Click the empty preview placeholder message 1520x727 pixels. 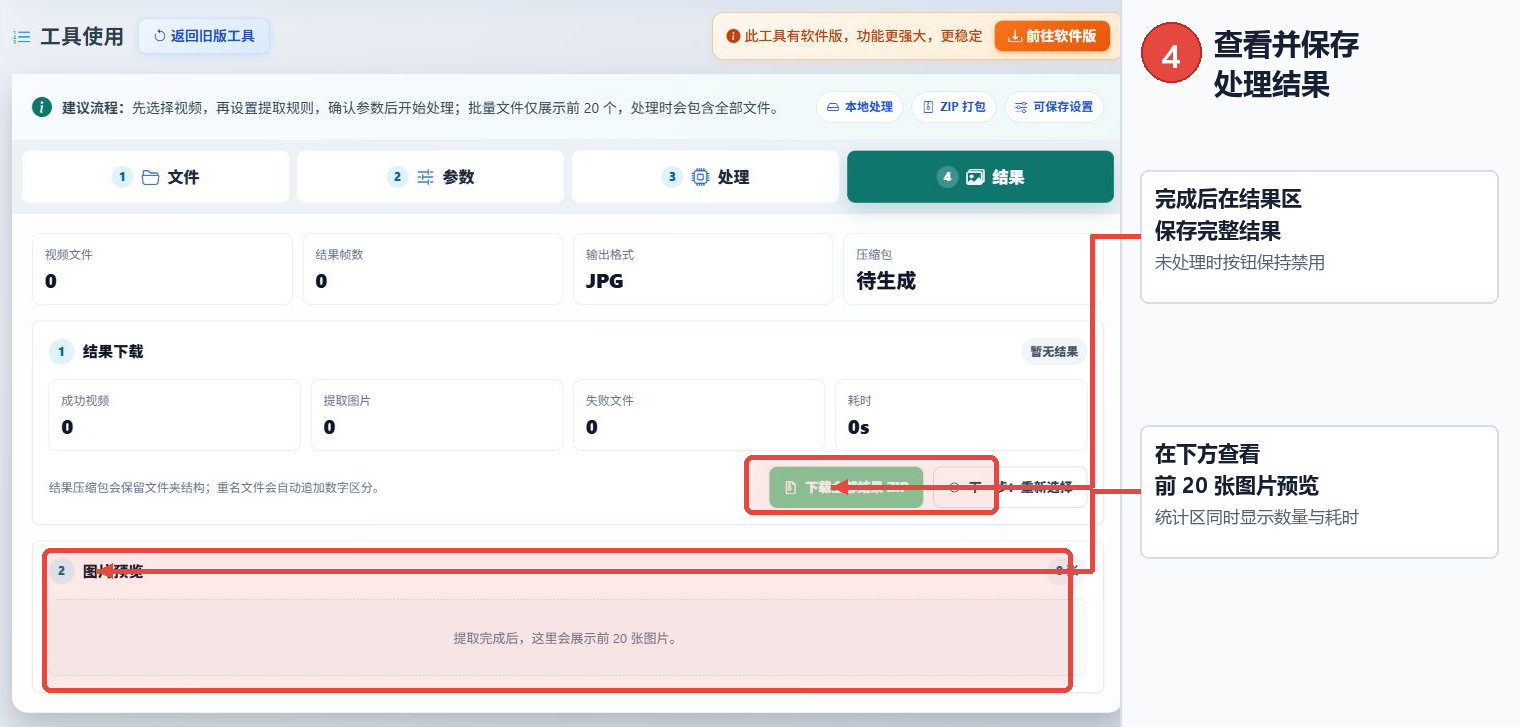coord(567,638)
